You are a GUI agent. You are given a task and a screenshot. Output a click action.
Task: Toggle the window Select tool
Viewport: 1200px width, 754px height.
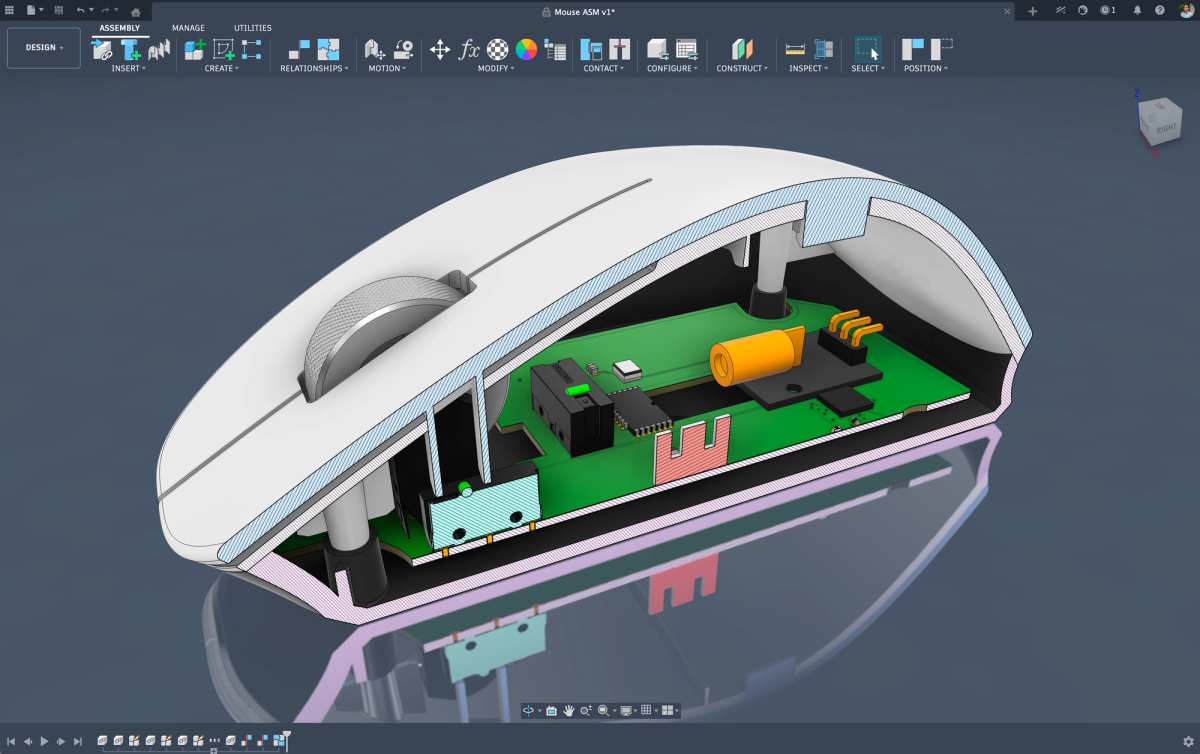pos(867,49)
